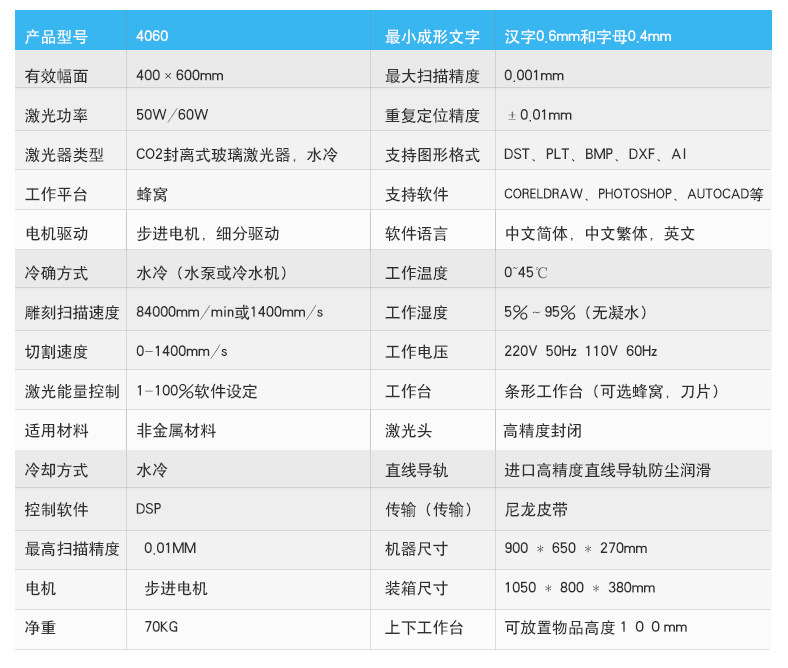Select '84000mm/min或1400mm/s' value
The image size is (788, 668).
click(x=230, y=312)
